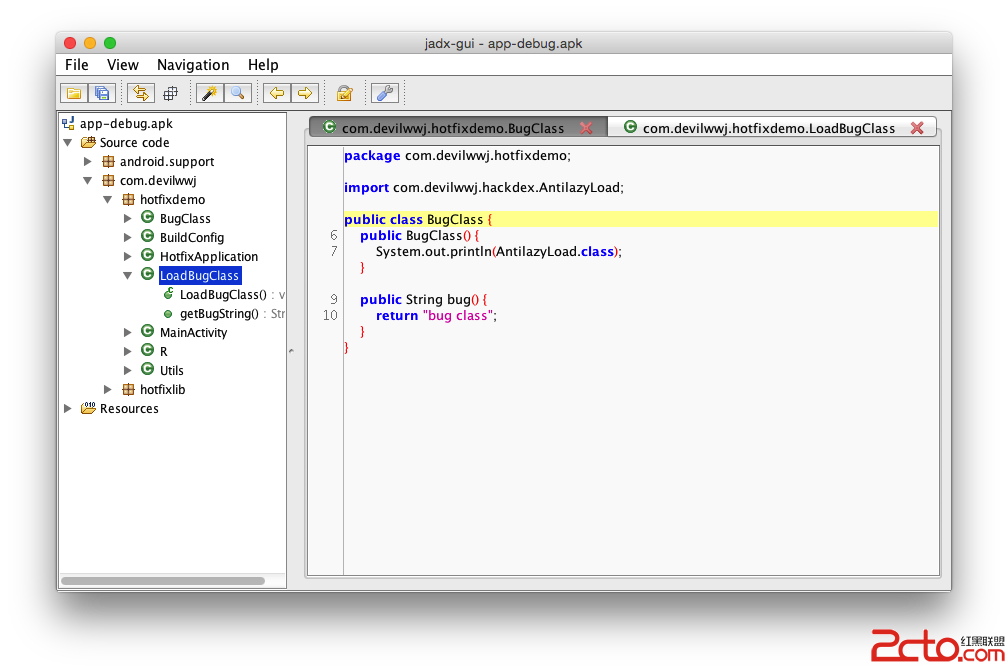Click the forward arrow navigation icon

(305, 93)
